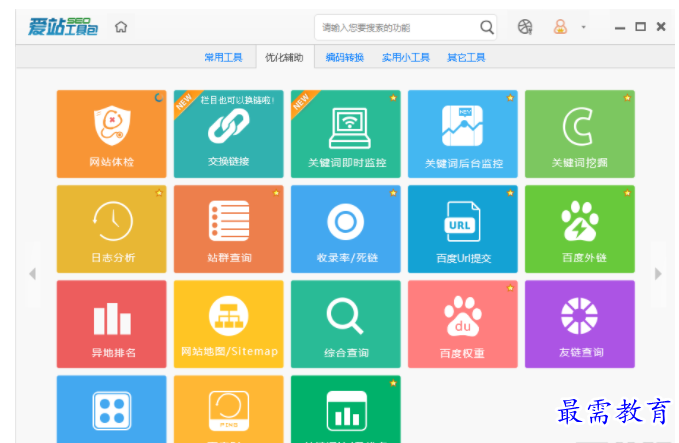Toggle favorite star on 关键词即时监控
Image resolution: width=679 pixels, height=443 pixels.
coord(393,98)
